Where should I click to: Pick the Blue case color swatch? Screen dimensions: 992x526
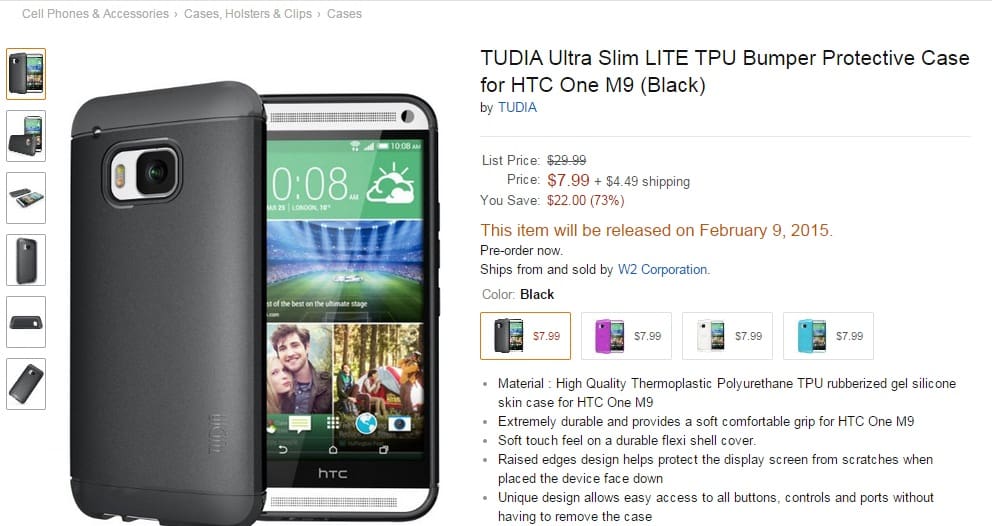(x=828, y=336)
